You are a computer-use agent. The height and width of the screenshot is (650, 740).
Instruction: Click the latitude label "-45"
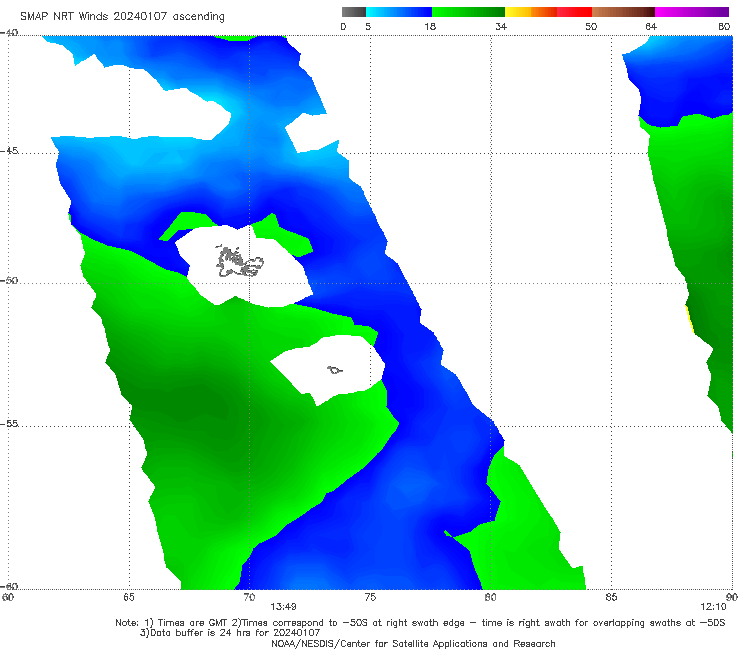(9, 151)
